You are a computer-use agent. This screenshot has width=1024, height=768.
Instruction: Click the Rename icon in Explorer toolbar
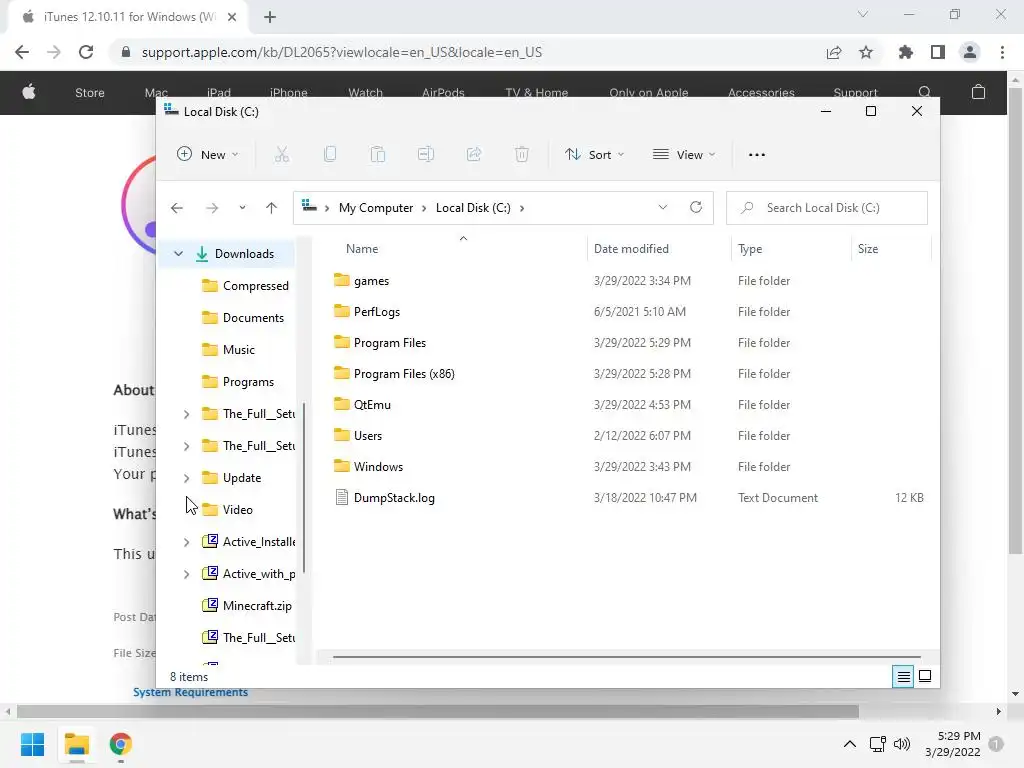pyautogui.click(x=426, y=155)
